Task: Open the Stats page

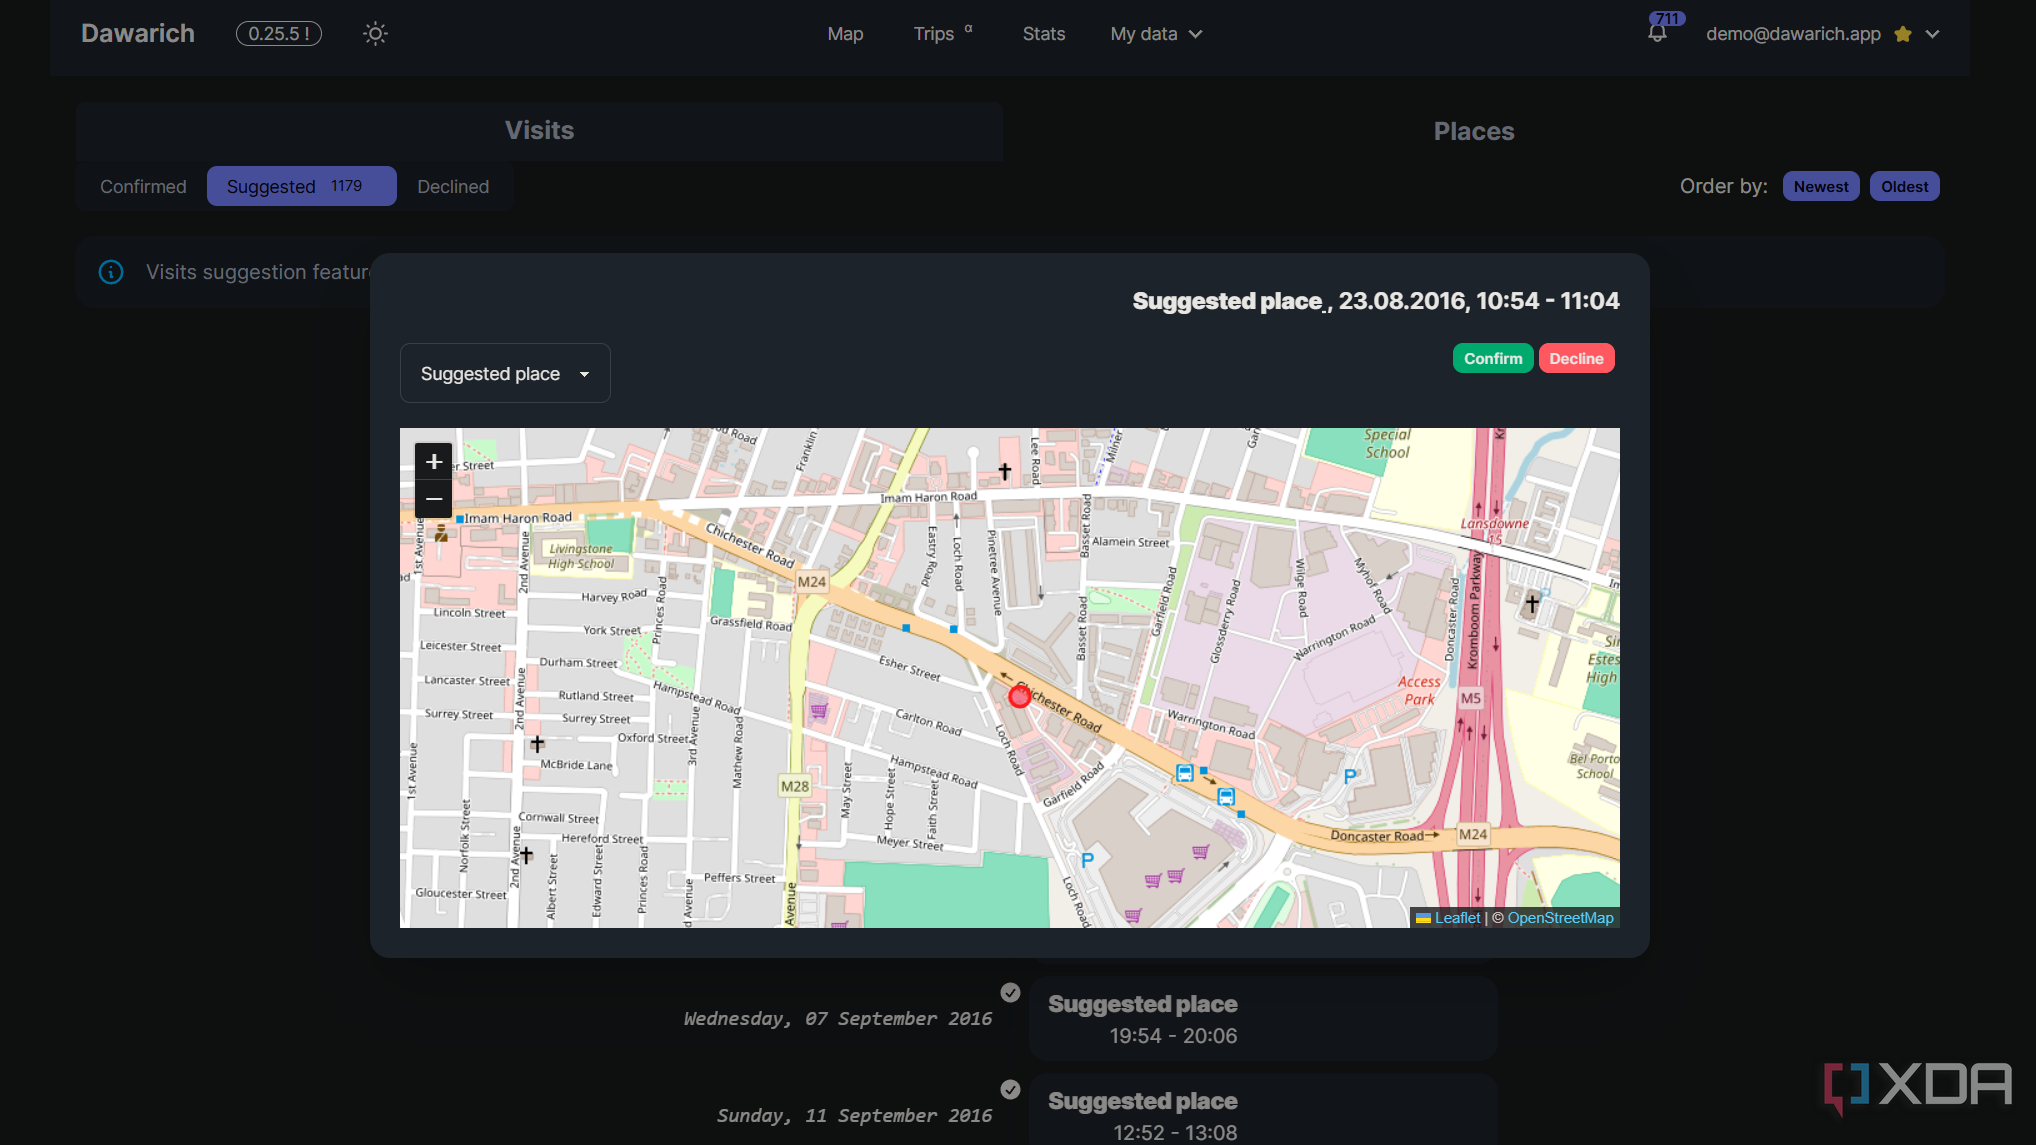Action: [x=1043, y=34]
